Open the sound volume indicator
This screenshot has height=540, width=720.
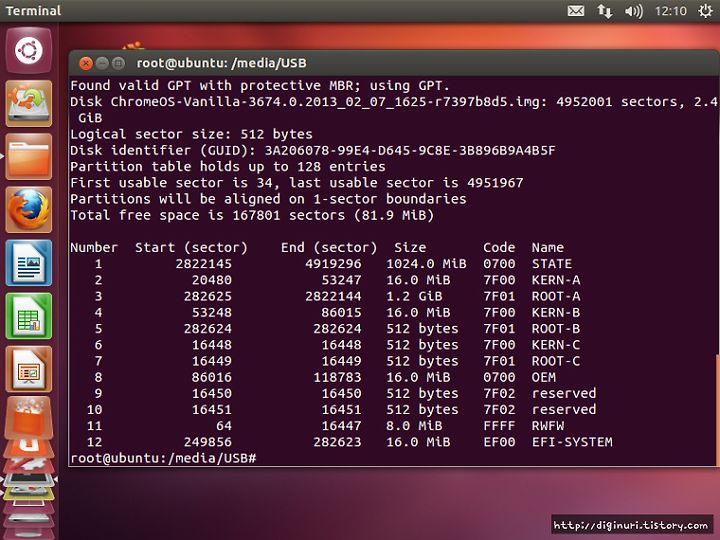(634, 11)
